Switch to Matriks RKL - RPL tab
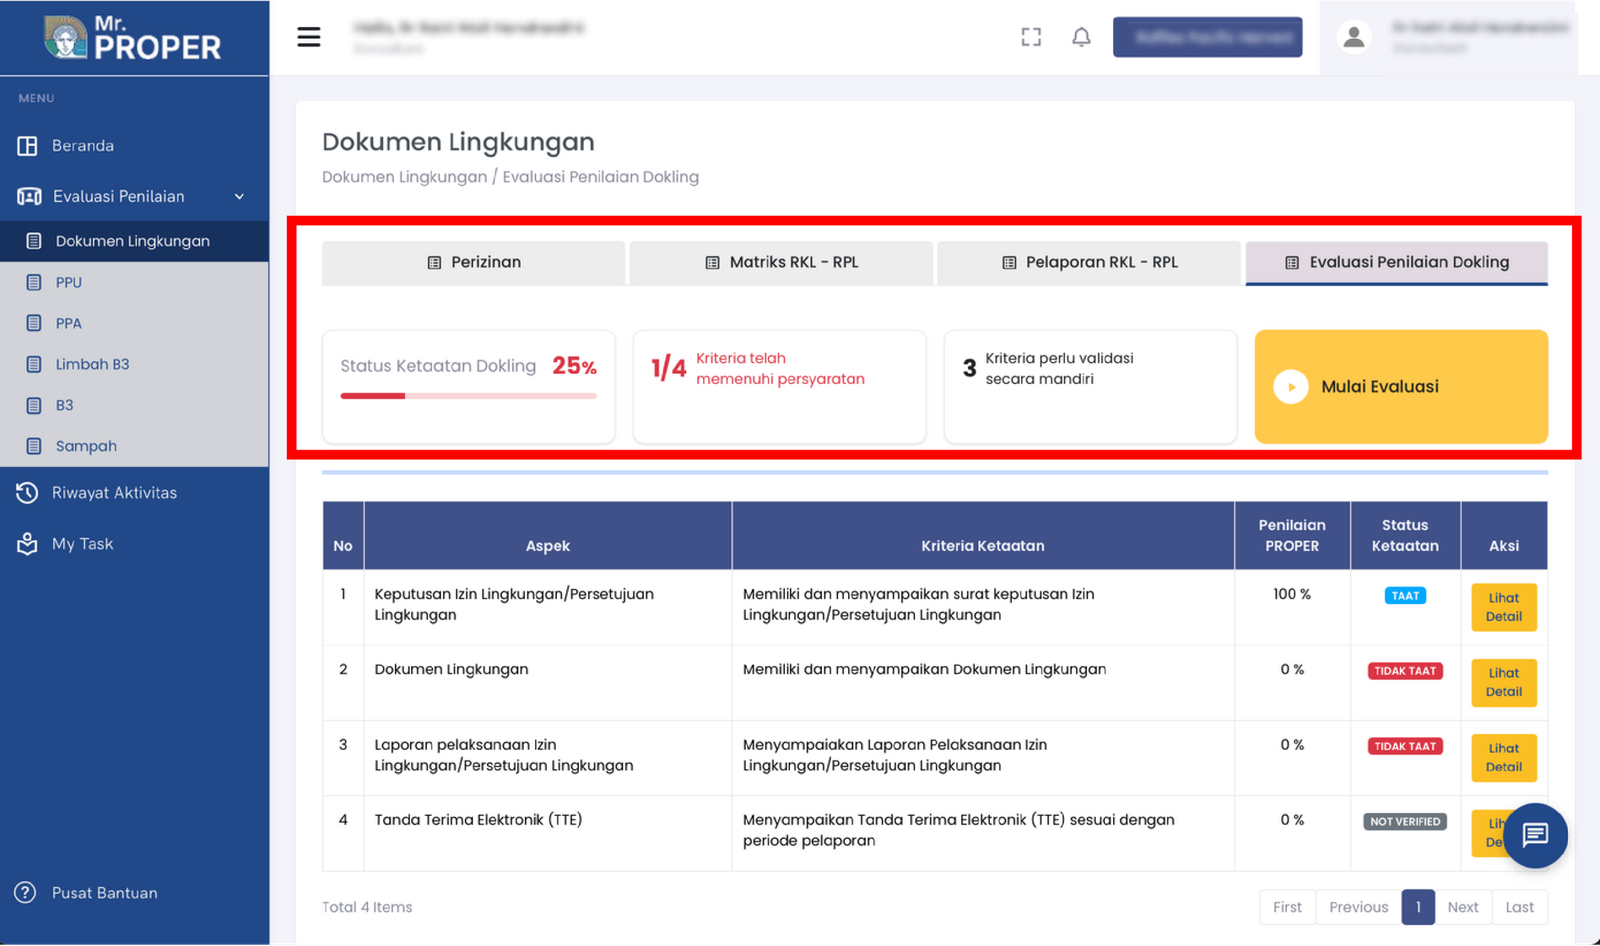Screen dimensions: 1600x946 click(781, 263)
